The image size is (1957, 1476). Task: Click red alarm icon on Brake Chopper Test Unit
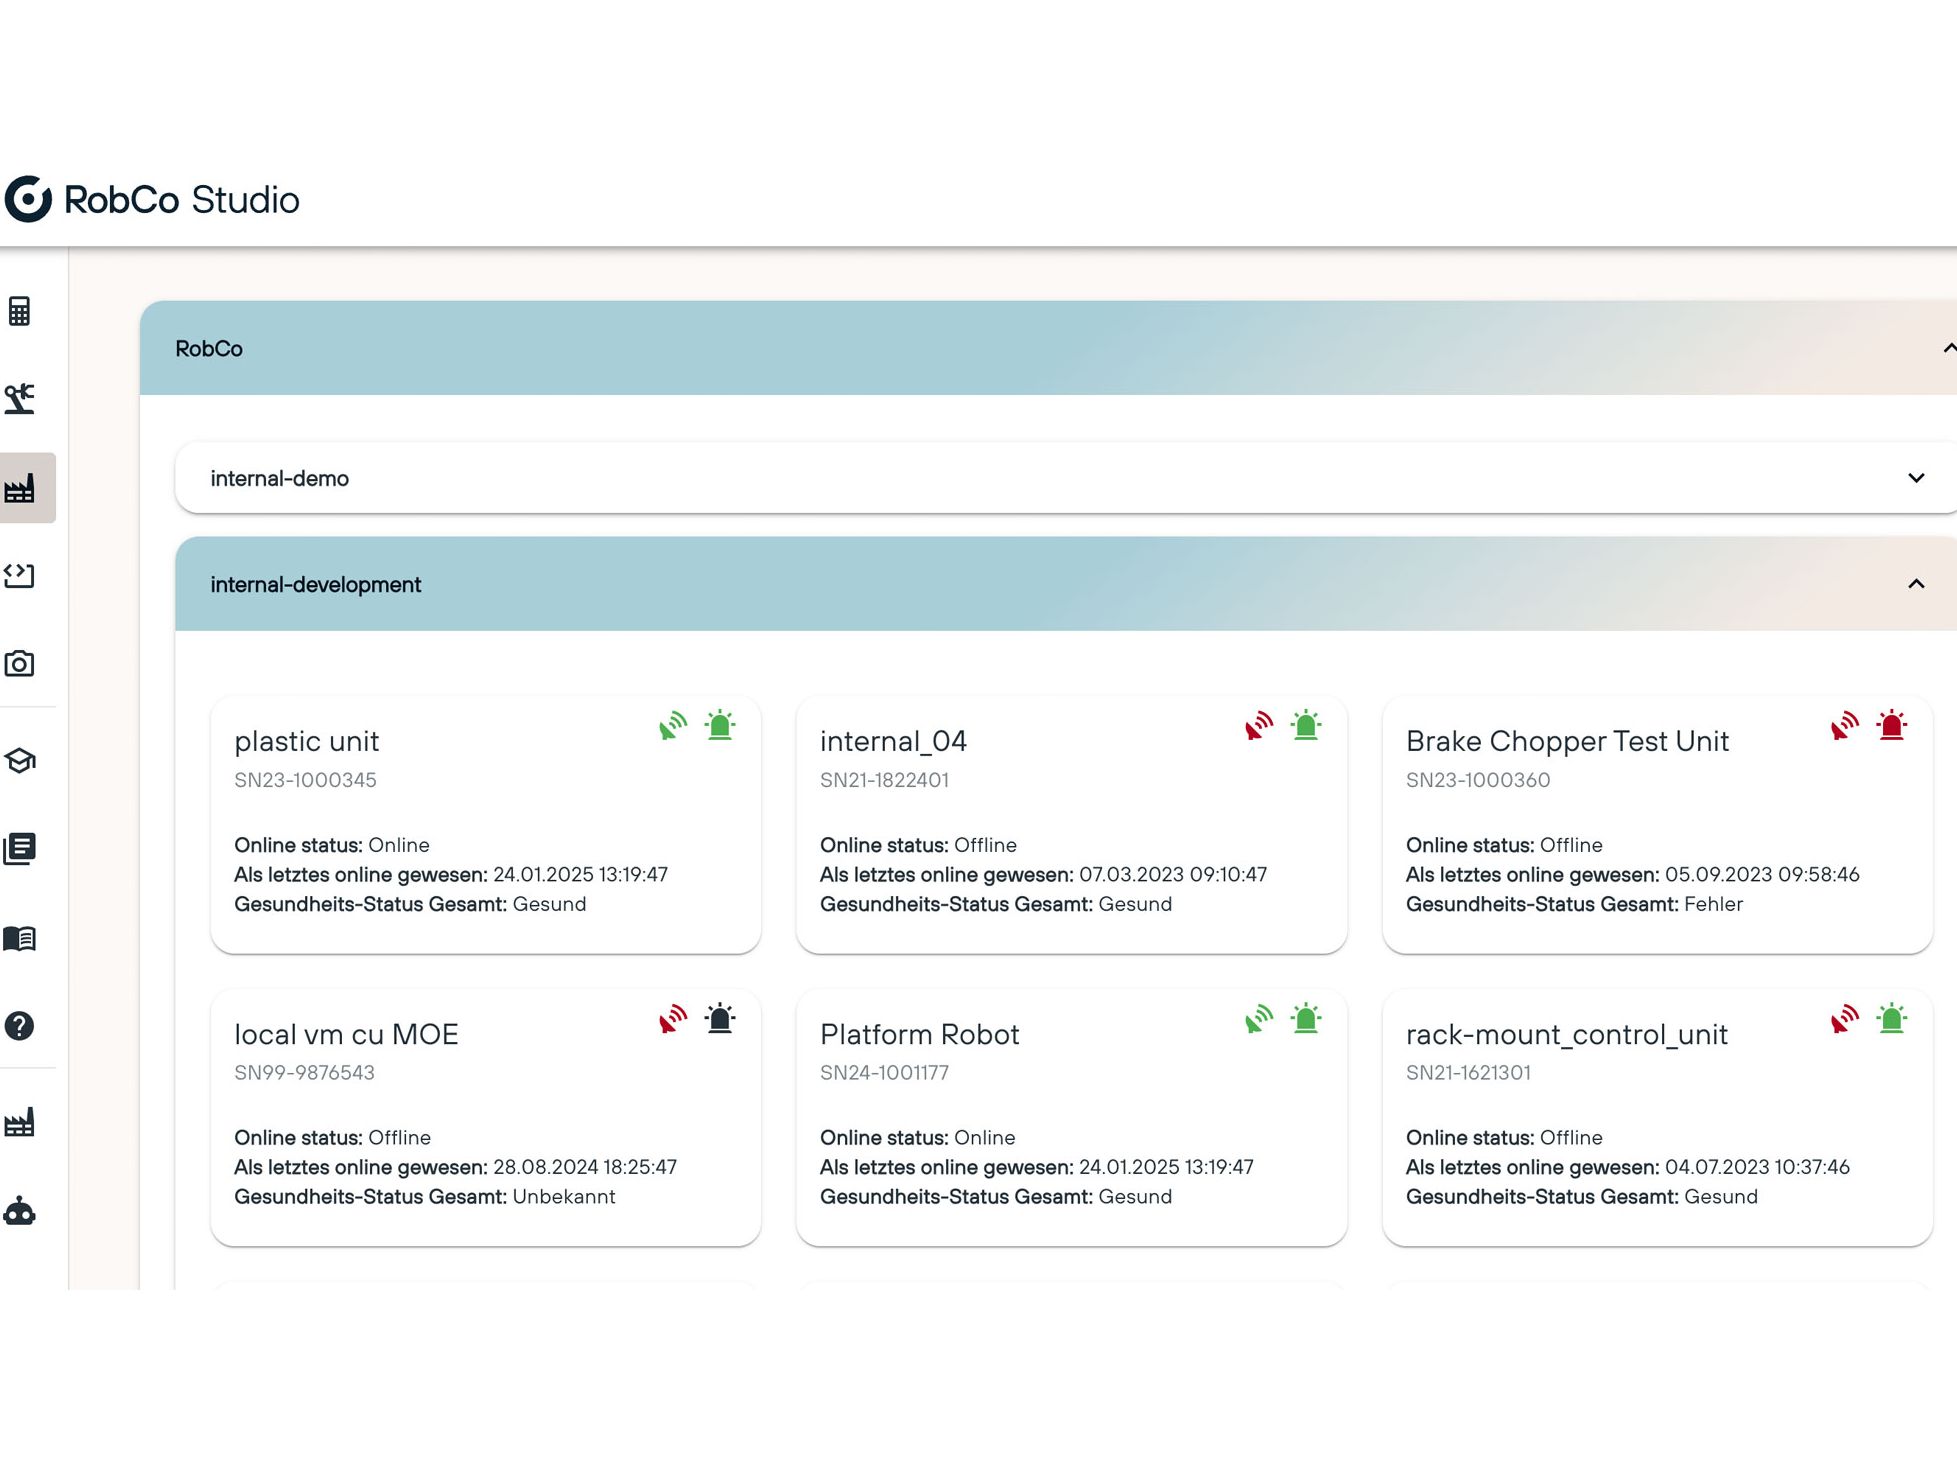tap(1892, 725)
